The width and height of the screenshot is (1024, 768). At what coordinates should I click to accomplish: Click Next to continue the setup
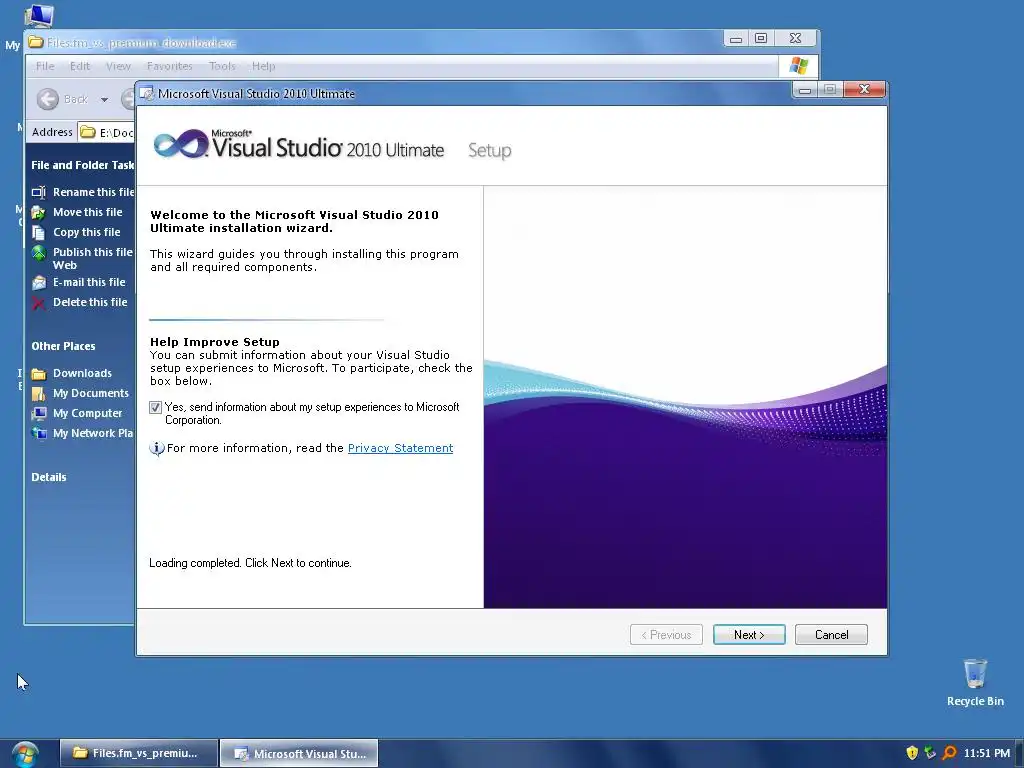[749, 634]
